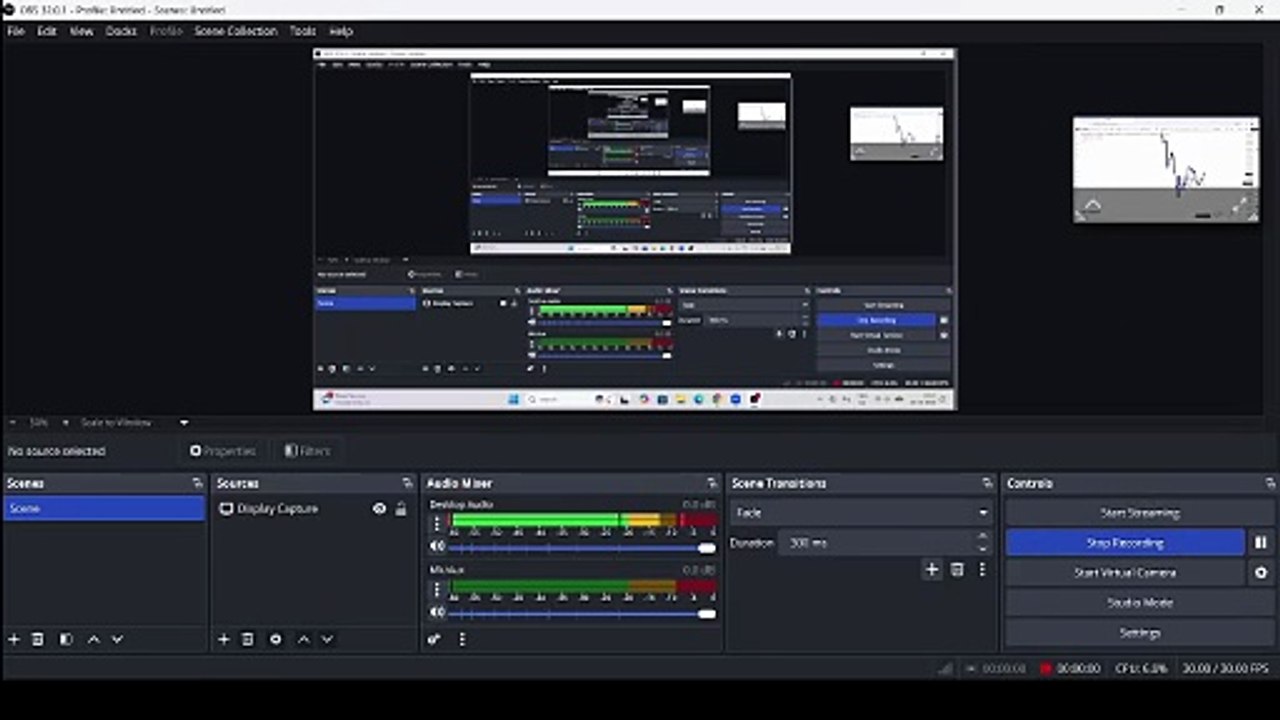Remove selected source with Sources trash icon
Screen dimensions: 1280x720
click(x=248, y=639)
